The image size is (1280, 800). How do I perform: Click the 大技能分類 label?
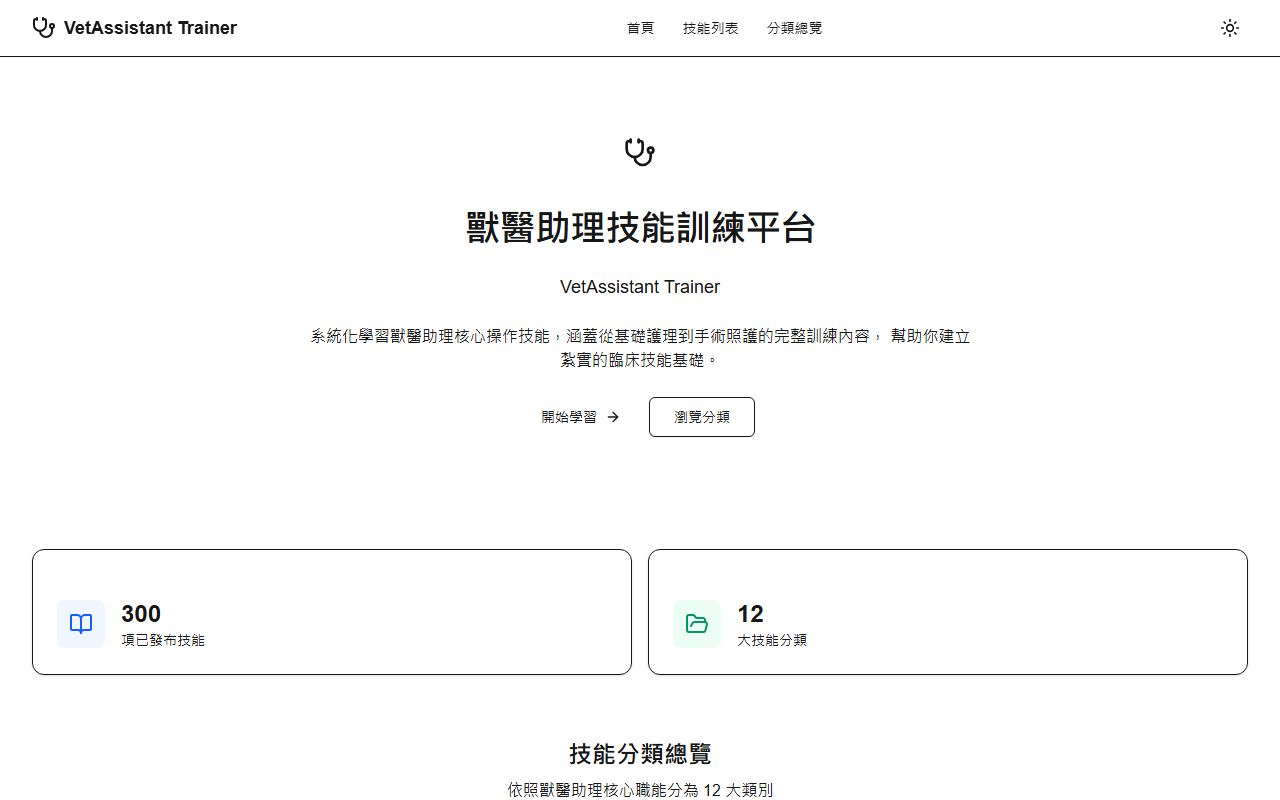[x=772, y=640]
